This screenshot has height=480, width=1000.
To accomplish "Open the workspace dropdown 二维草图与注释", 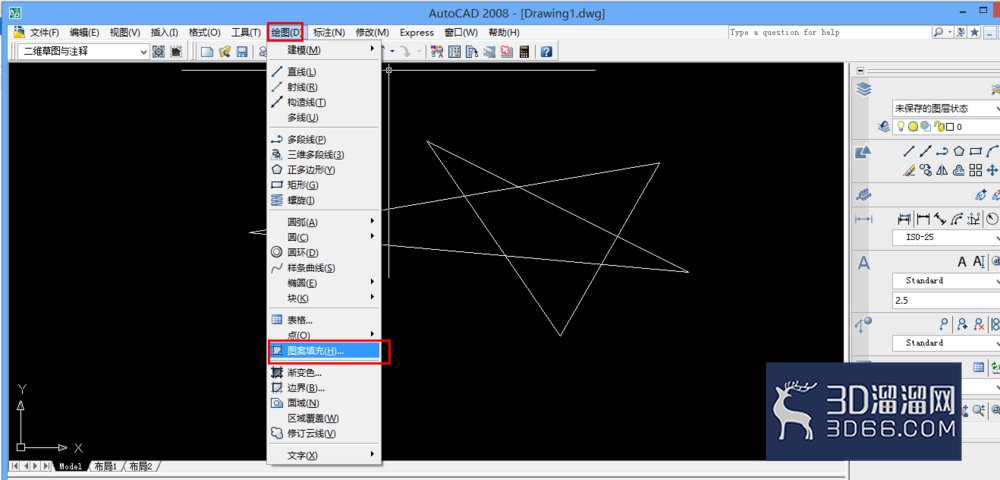I will click(x=84, y=52).
